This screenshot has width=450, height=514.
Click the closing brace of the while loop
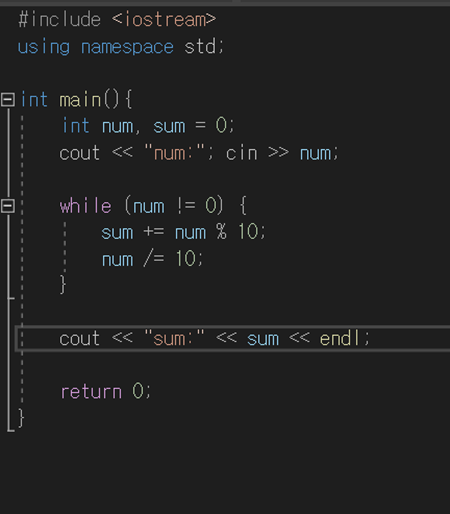click(x=63, y=284)
